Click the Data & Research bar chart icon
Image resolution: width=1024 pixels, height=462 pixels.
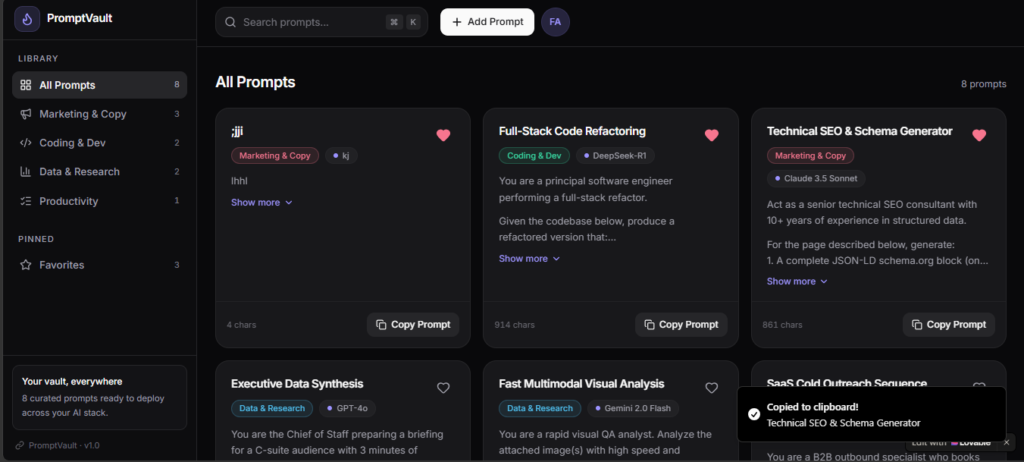pyautogui.click(x=26, y=172)
